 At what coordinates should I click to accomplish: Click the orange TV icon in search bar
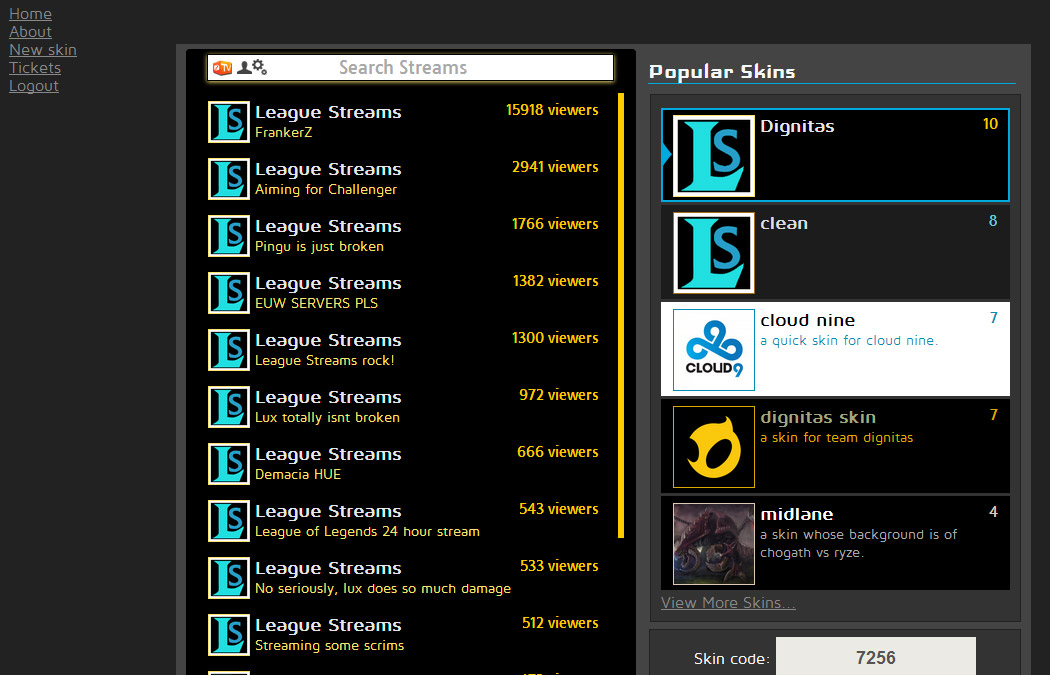tap(222, 68)
